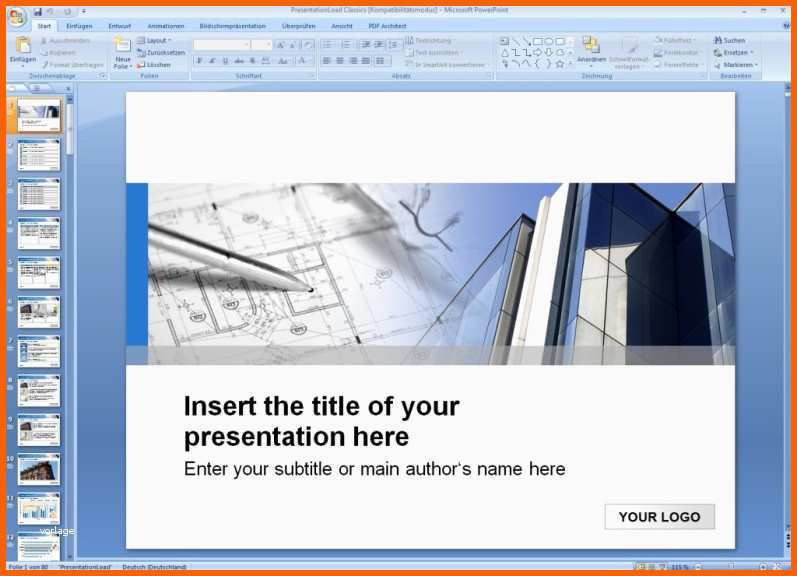797x576 pixels.
Task: Toggle italic text formatting
Action: coord(212,61)
